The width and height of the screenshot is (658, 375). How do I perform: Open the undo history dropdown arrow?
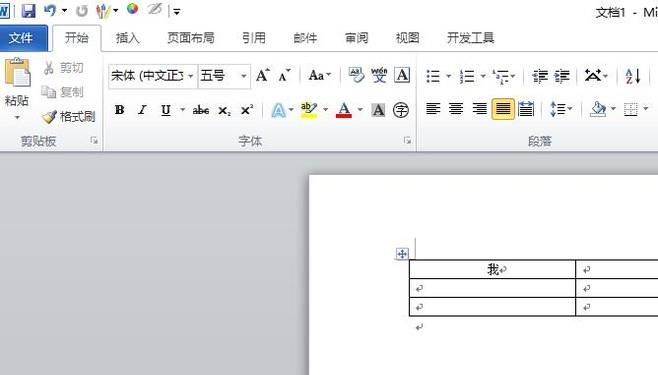(64, 10)
